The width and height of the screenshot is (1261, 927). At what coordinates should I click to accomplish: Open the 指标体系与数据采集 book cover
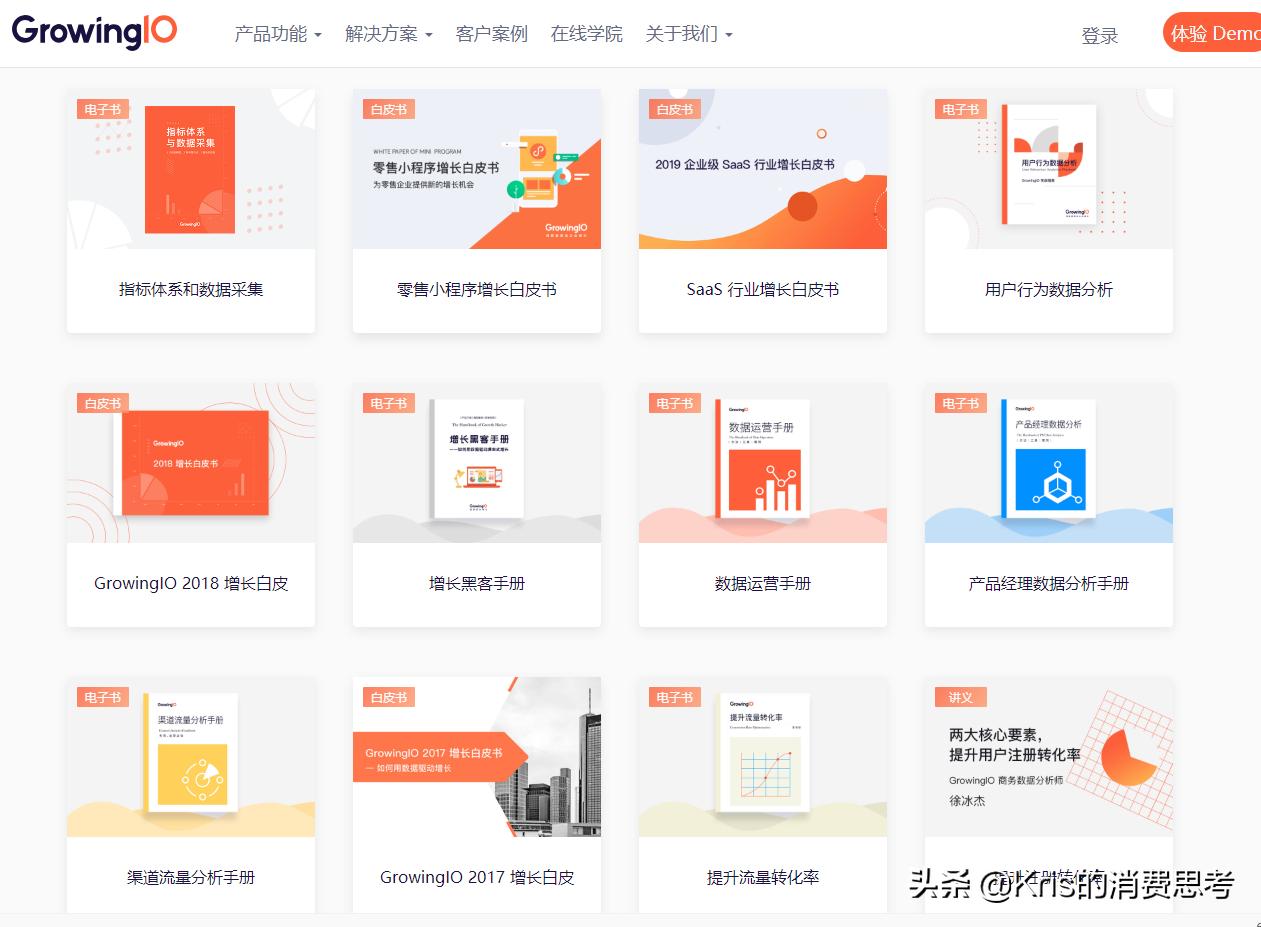(x=190, y=169)
